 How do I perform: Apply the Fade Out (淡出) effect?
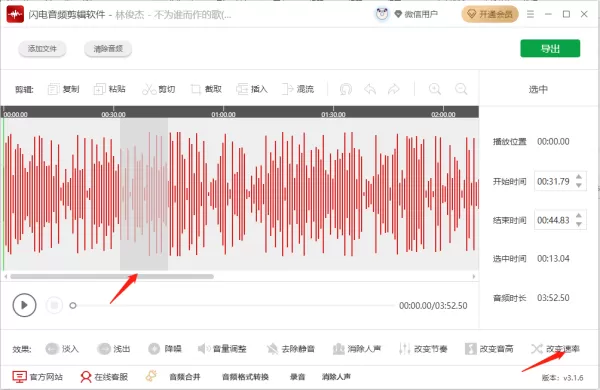[x=113, y=349]
